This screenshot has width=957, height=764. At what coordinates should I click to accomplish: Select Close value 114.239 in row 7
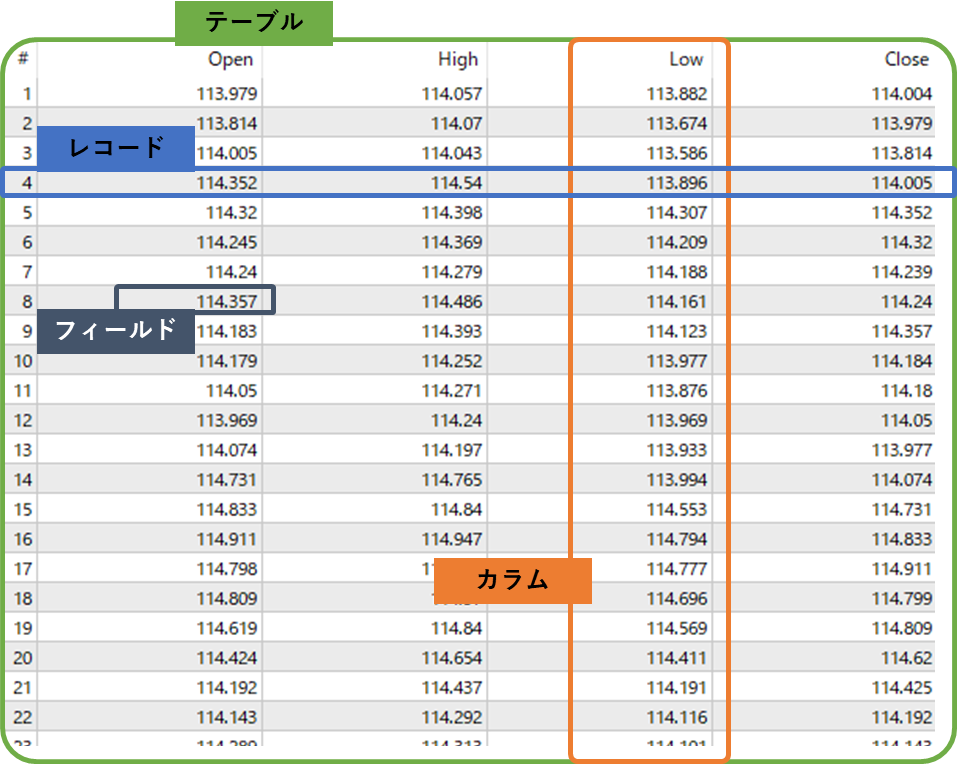point(902,272)
